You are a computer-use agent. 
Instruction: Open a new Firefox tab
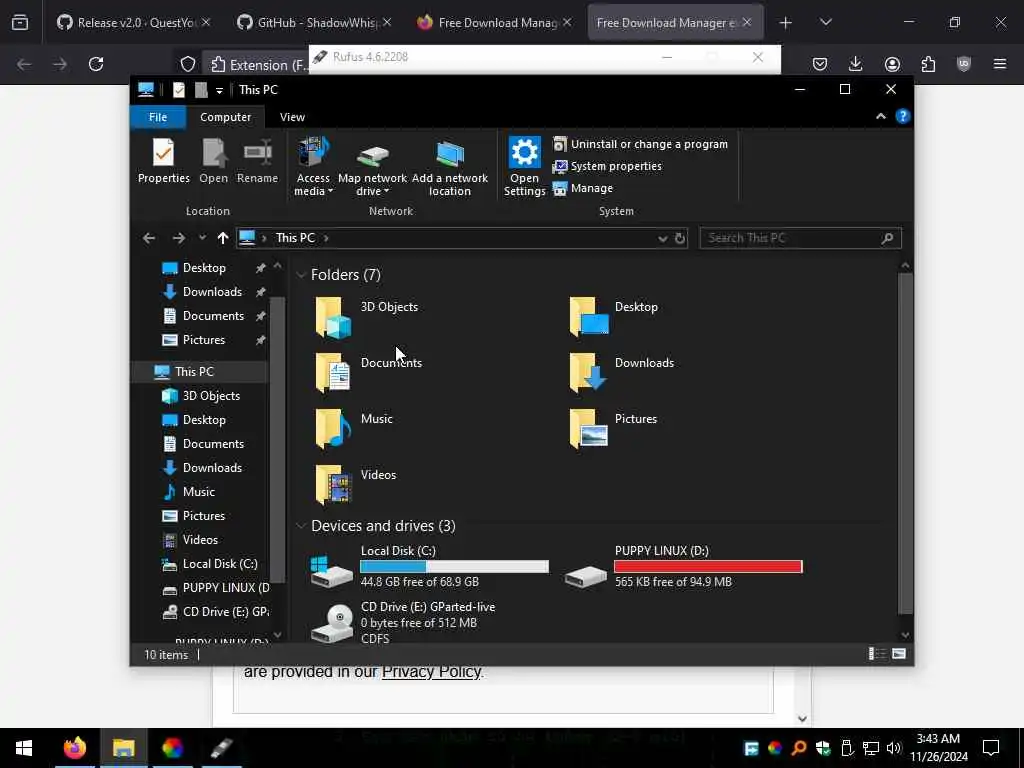click(x=786, y=23)
